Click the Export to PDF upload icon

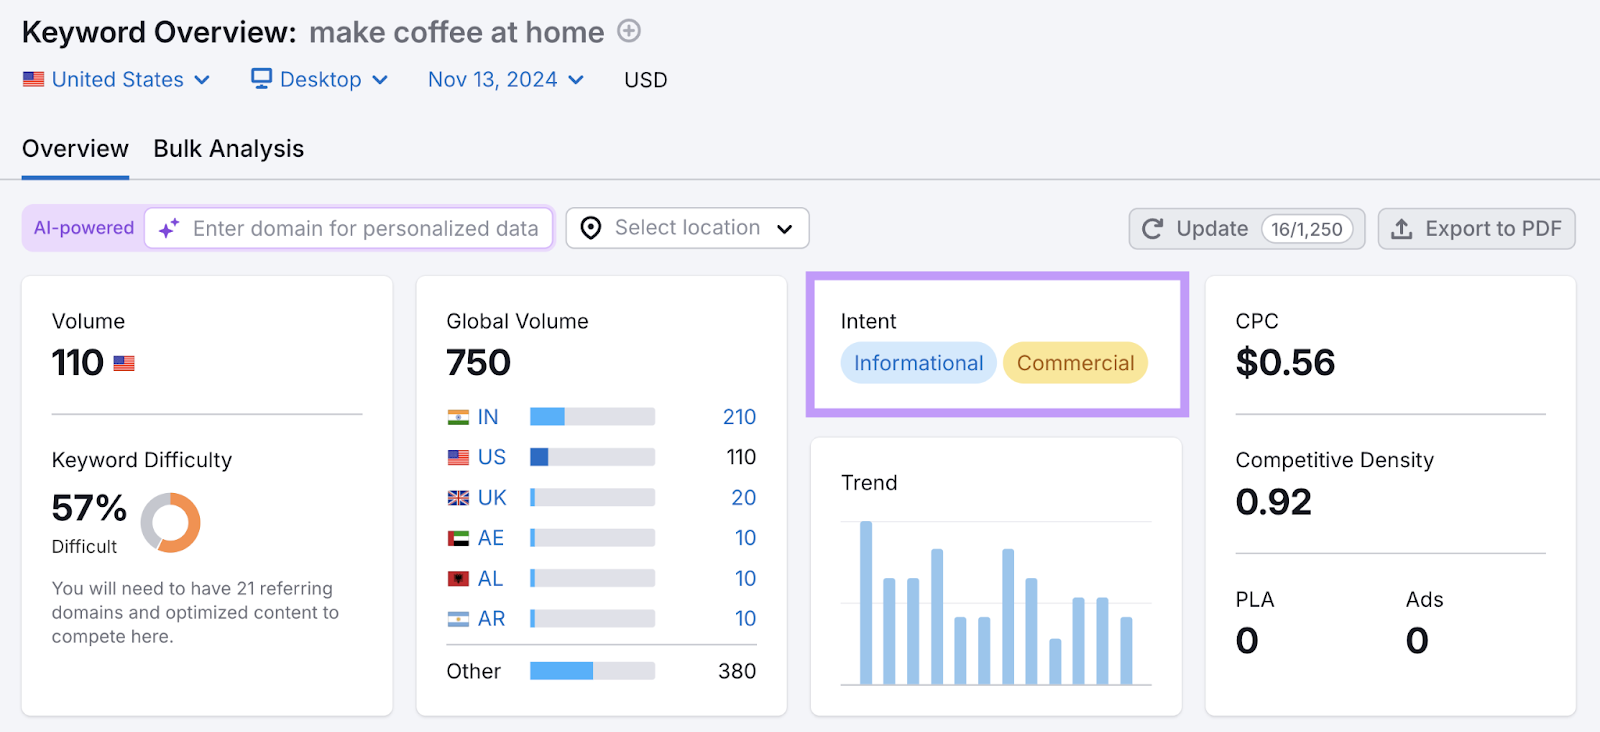click(1402, 229)
